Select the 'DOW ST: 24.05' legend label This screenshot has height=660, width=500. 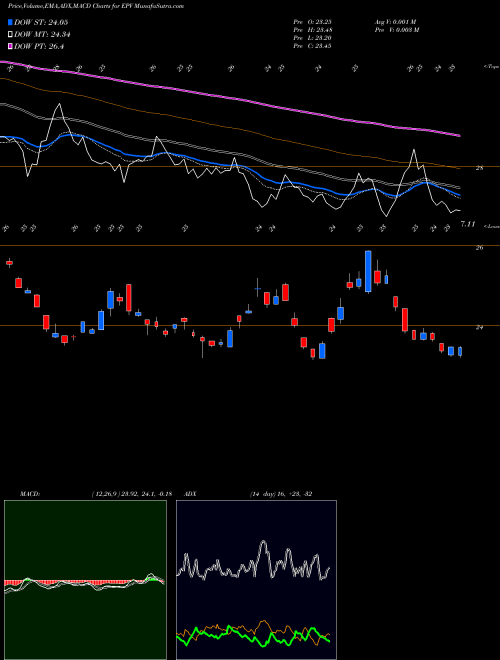click(41, 22)
